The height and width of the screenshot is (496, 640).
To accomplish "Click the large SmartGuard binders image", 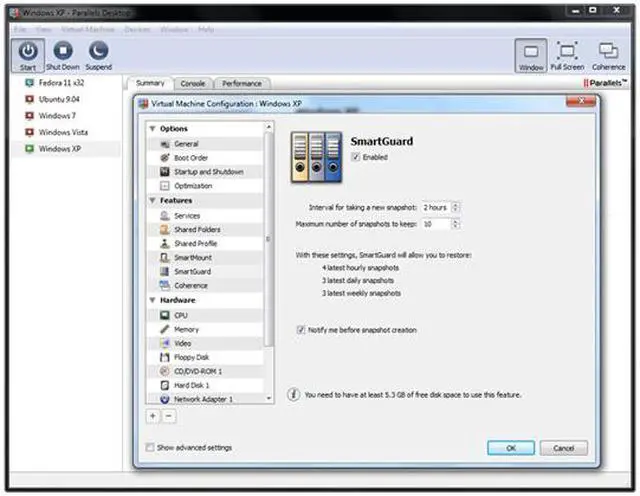I will click(x=316, y=157).
